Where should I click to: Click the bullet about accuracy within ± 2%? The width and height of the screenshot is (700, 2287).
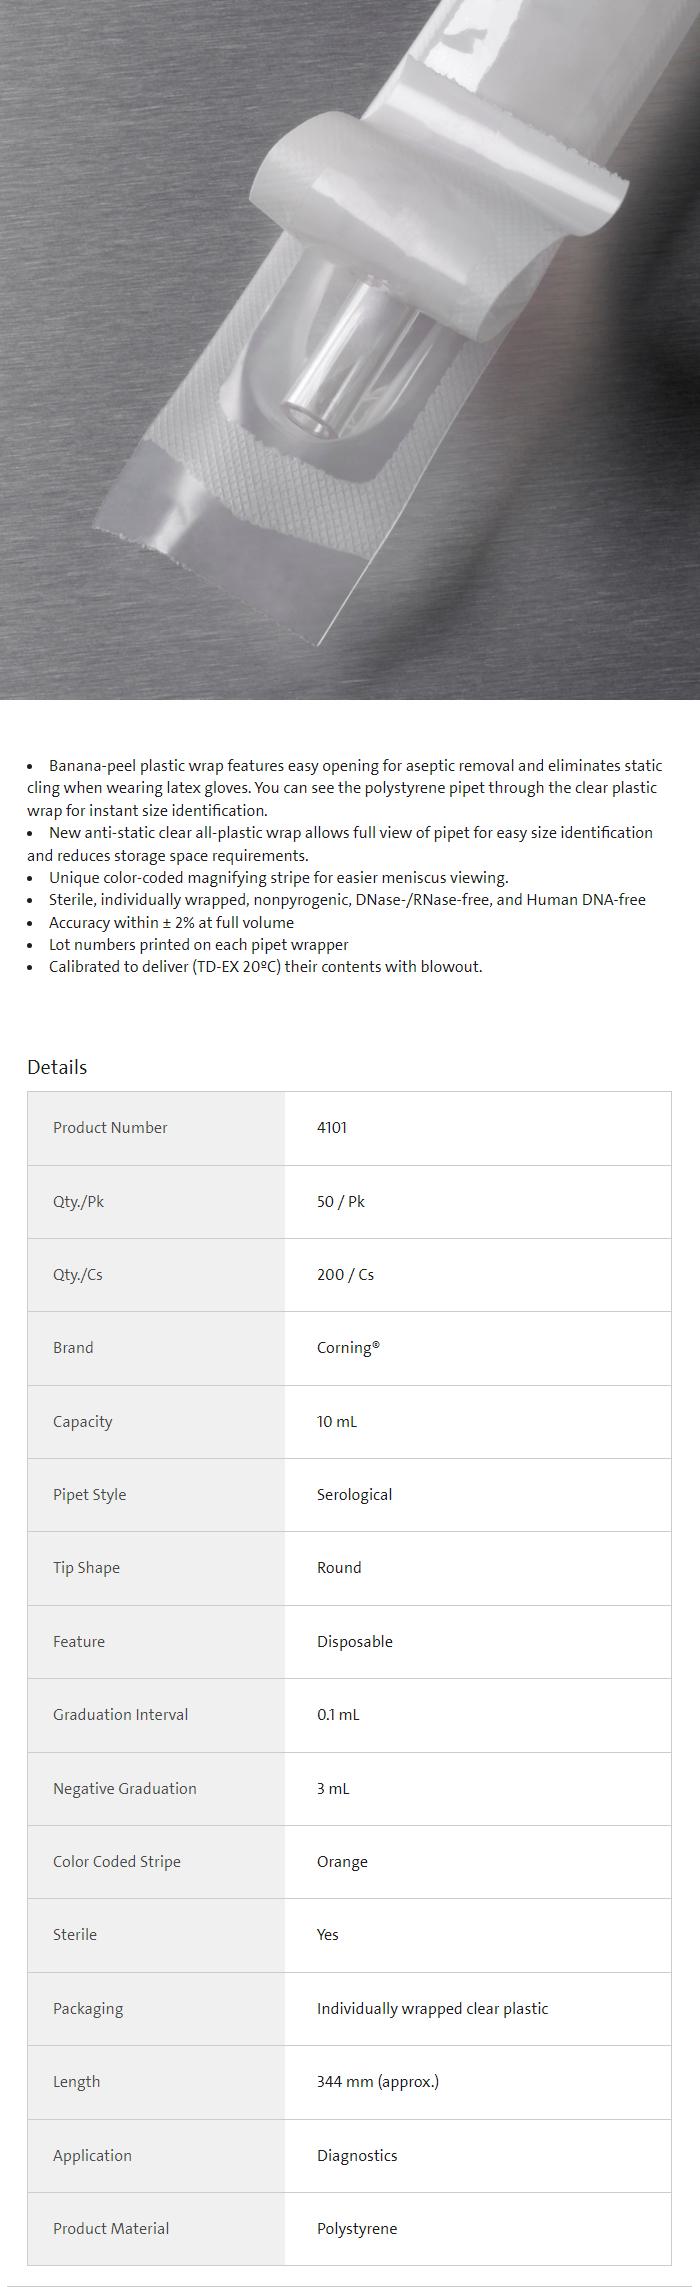[x=171, y=922]
